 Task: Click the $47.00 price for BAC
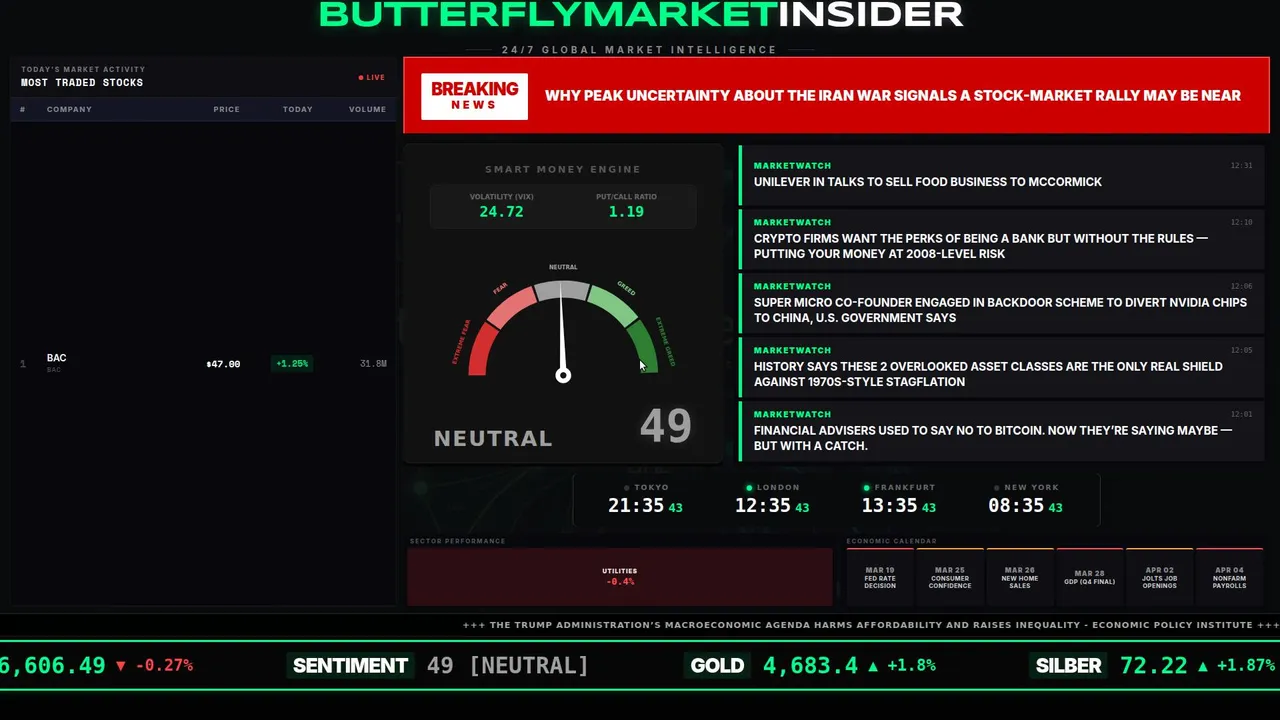tap(223, 364)
